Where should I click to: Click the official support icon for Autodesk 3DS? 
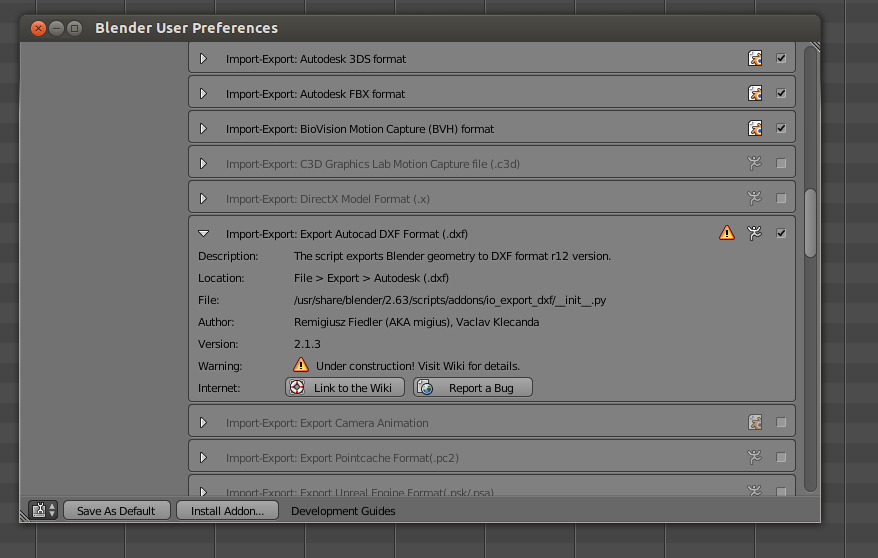click(755, 59)
